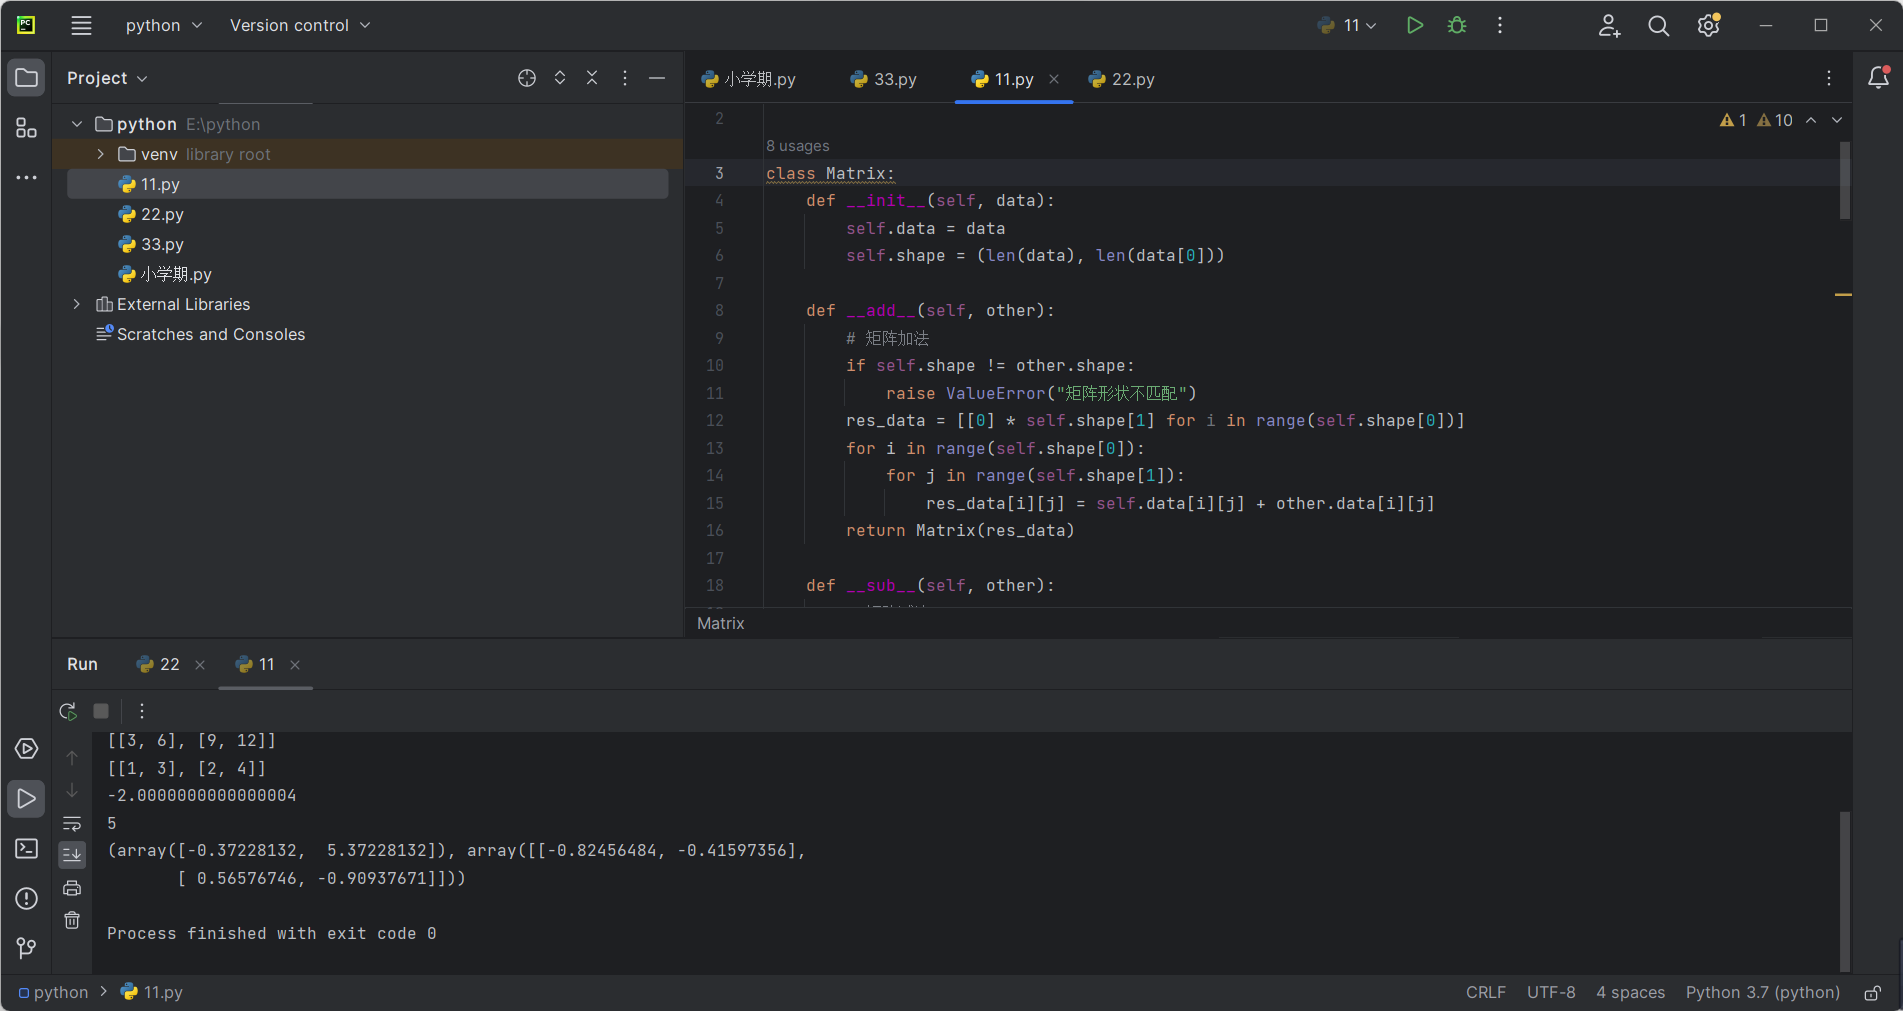Open the Git version control tool window
1903x1011 pixels.
tap(27, 947)
